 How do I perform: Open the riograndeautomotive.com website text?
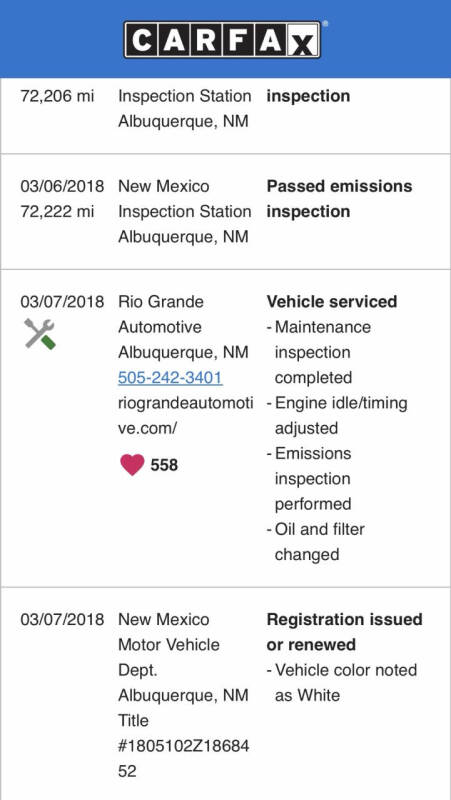click(185, 415)
